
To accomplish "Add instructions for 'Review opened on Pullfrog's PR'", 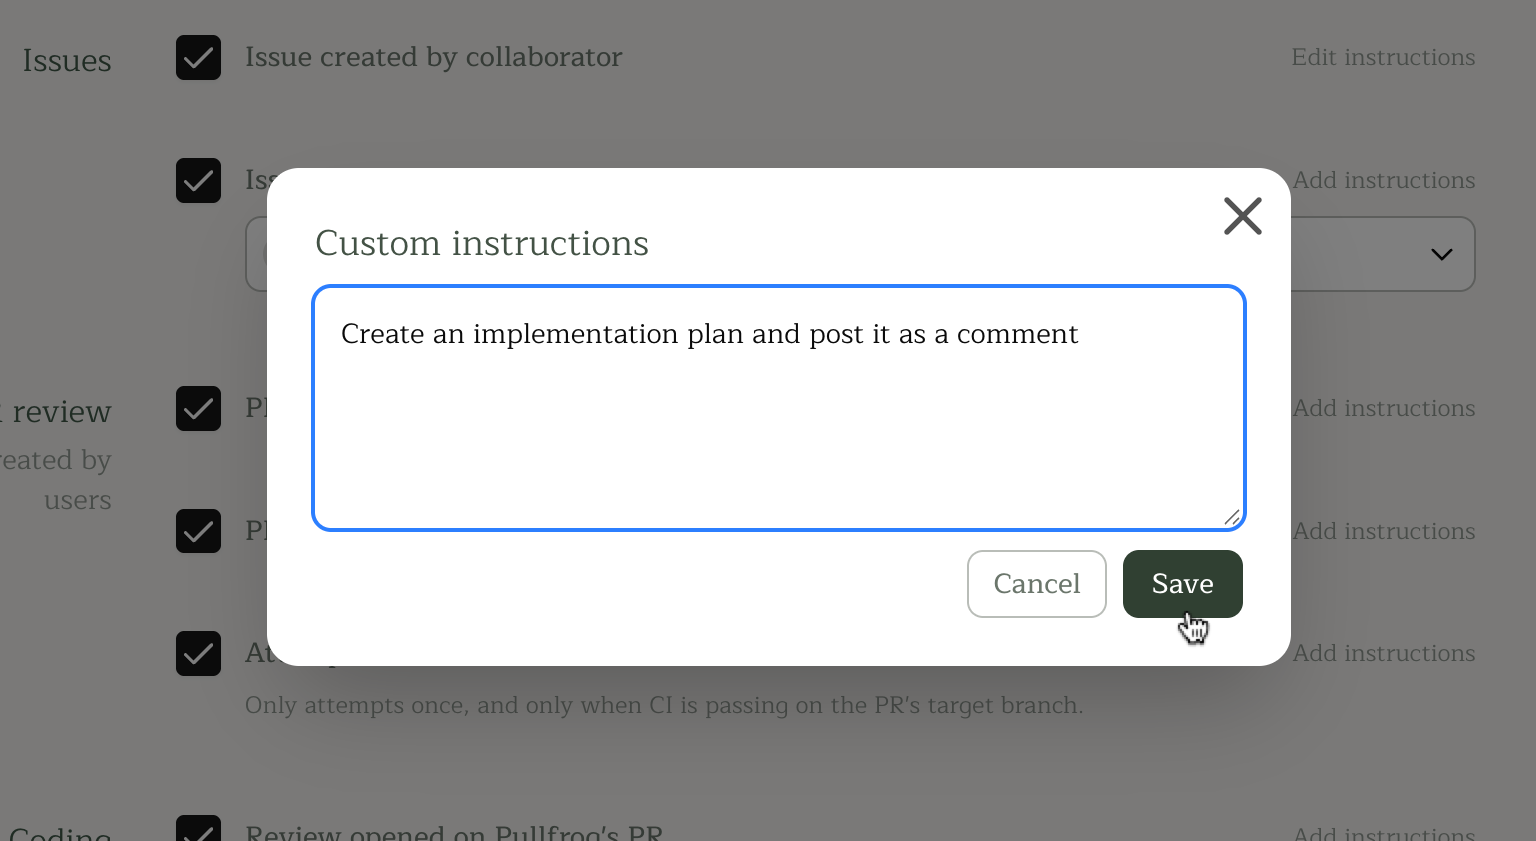I will [x=1383, y=832].
